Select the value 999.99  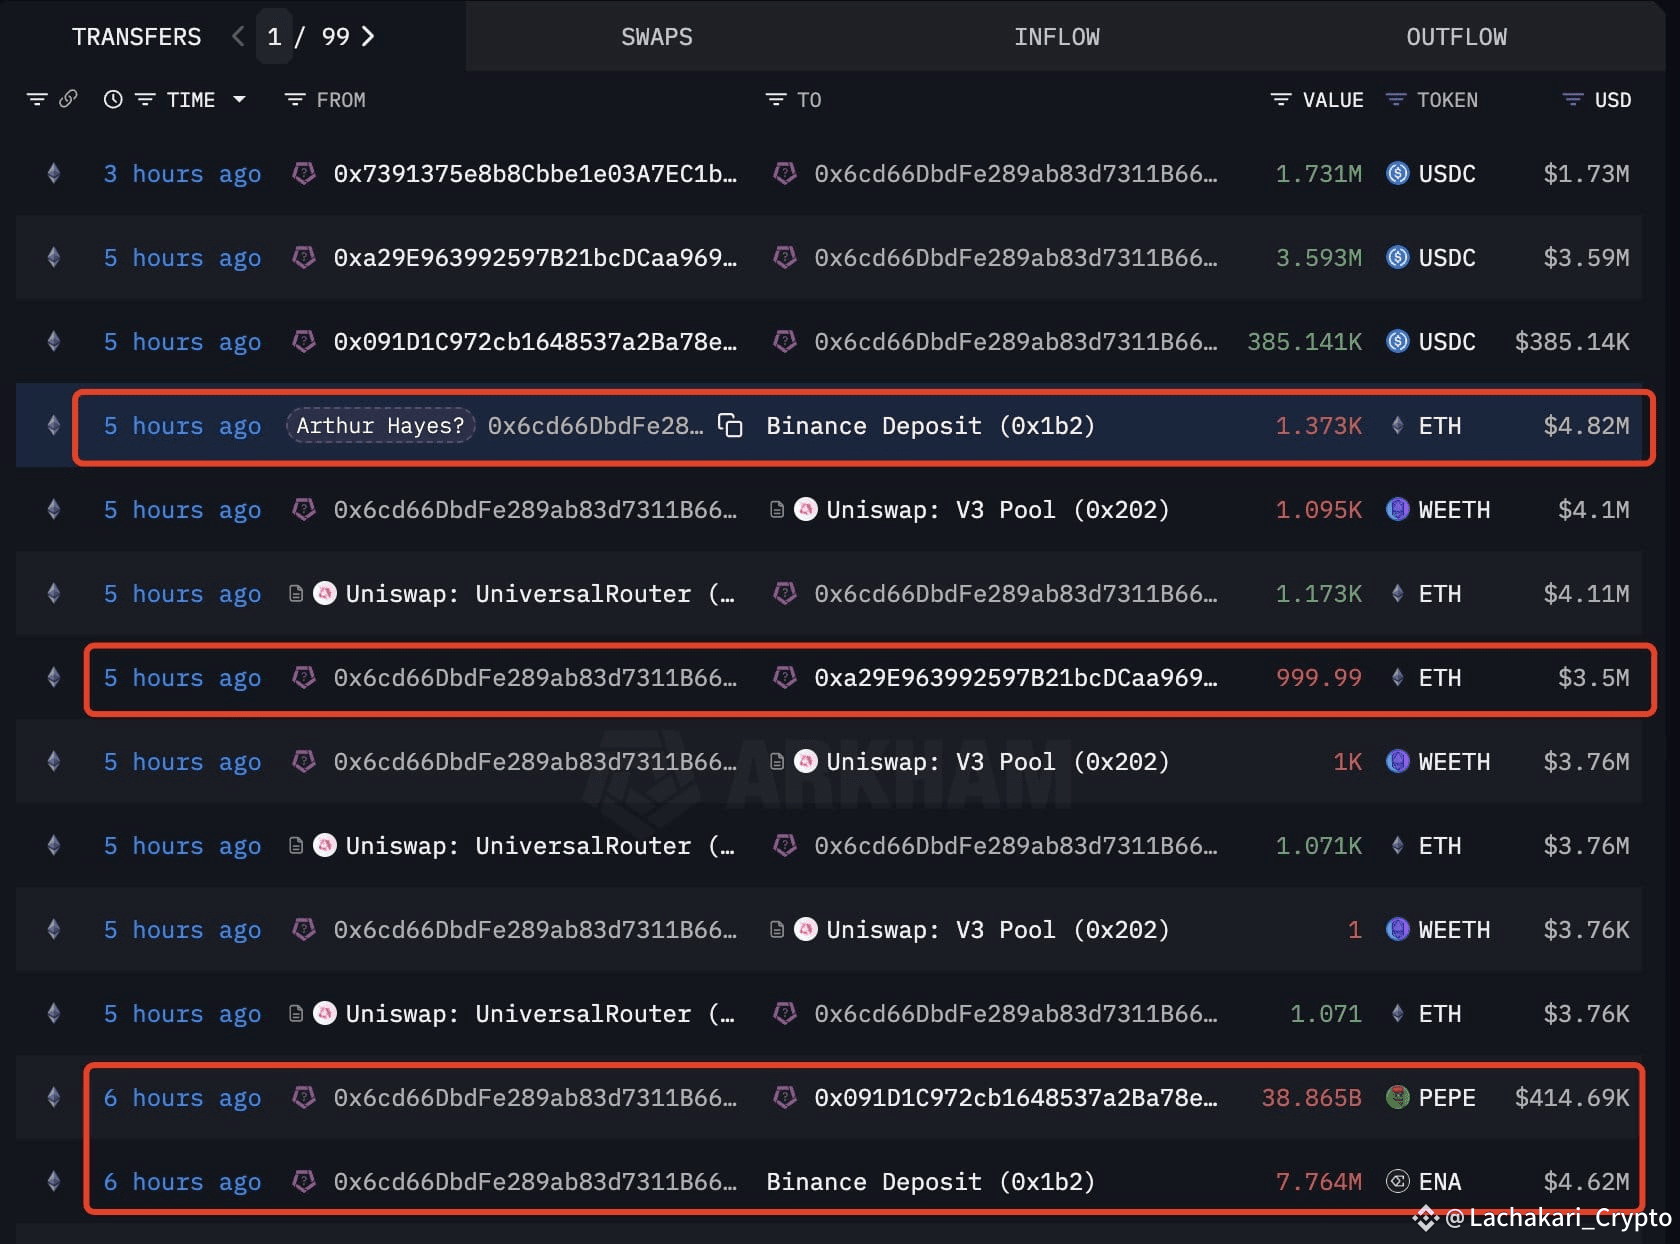coord(1318,678)
